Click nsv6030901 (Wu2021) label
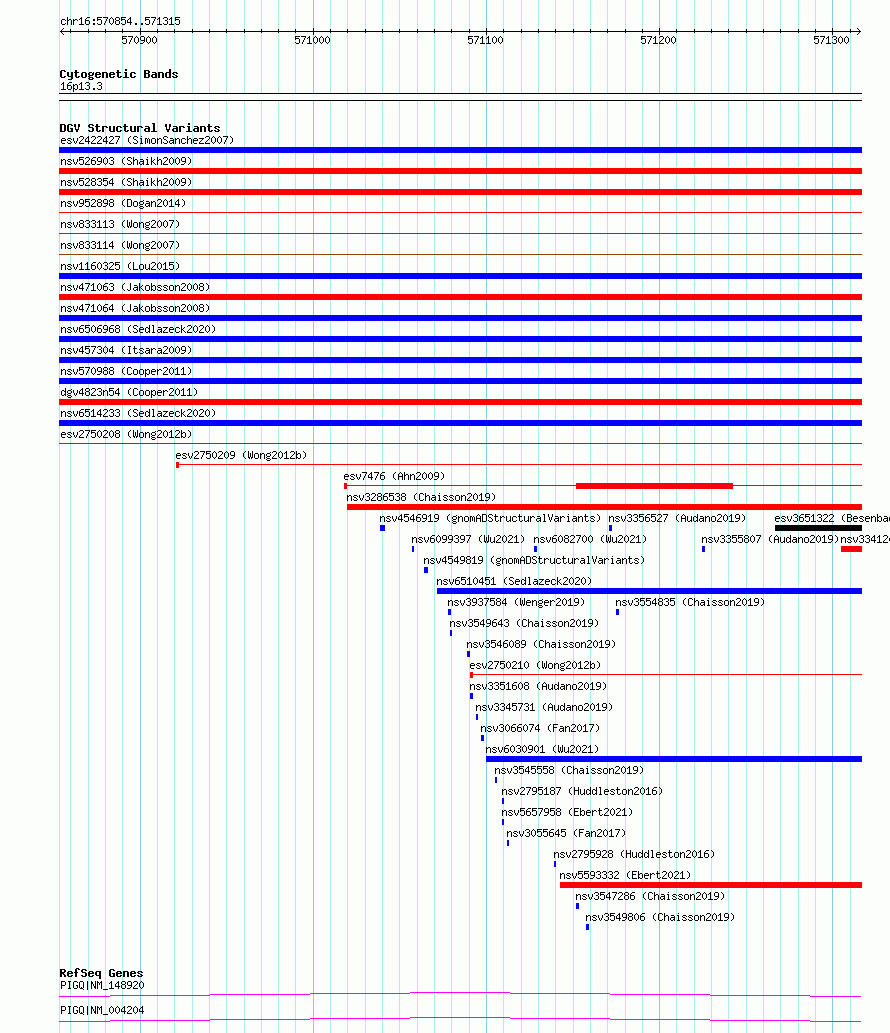This screenshot has width=890, height=1033. tap(542, 751)
